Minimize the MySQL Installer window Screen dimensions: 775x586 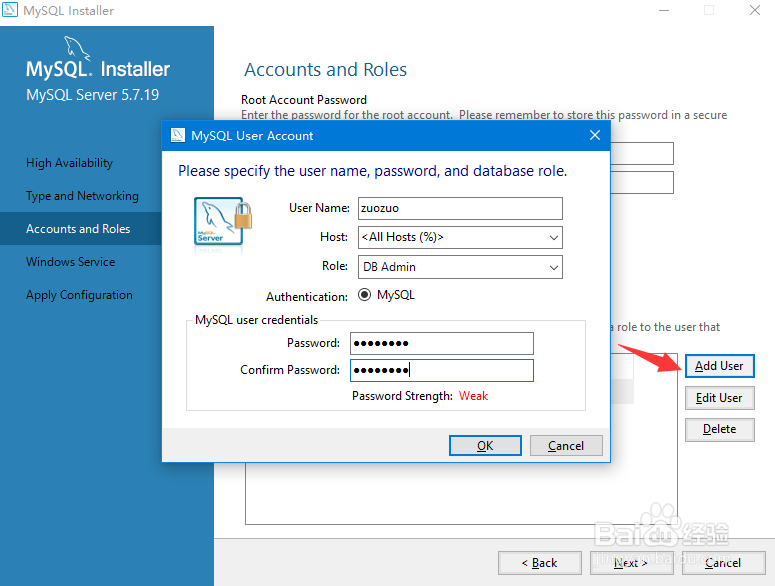point(664,10)
